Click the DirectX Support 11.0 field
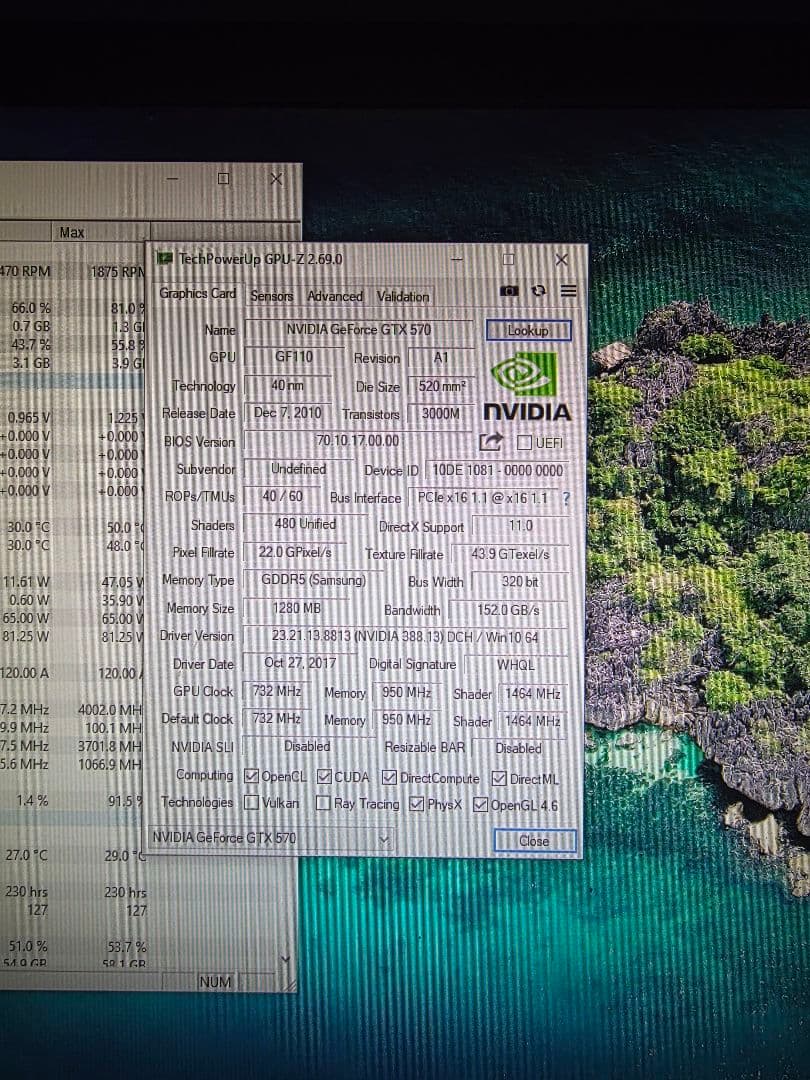This screenshot has height=1080, width=810. pyautogui.click(x=521, y=526)
